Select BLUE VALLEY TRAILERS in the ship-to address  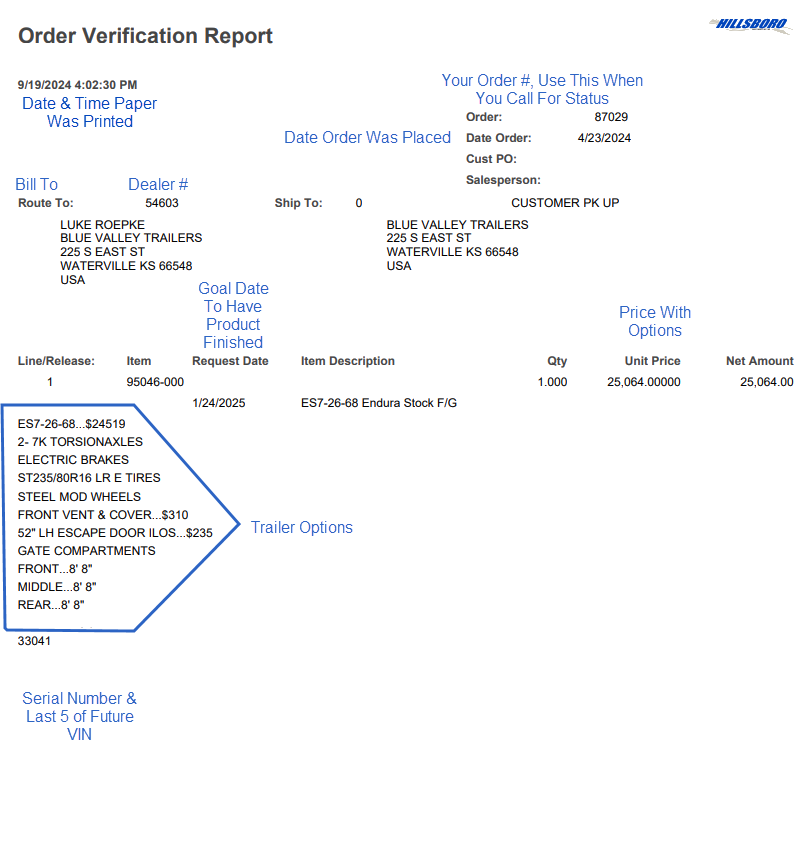click(x=458, y=225)
